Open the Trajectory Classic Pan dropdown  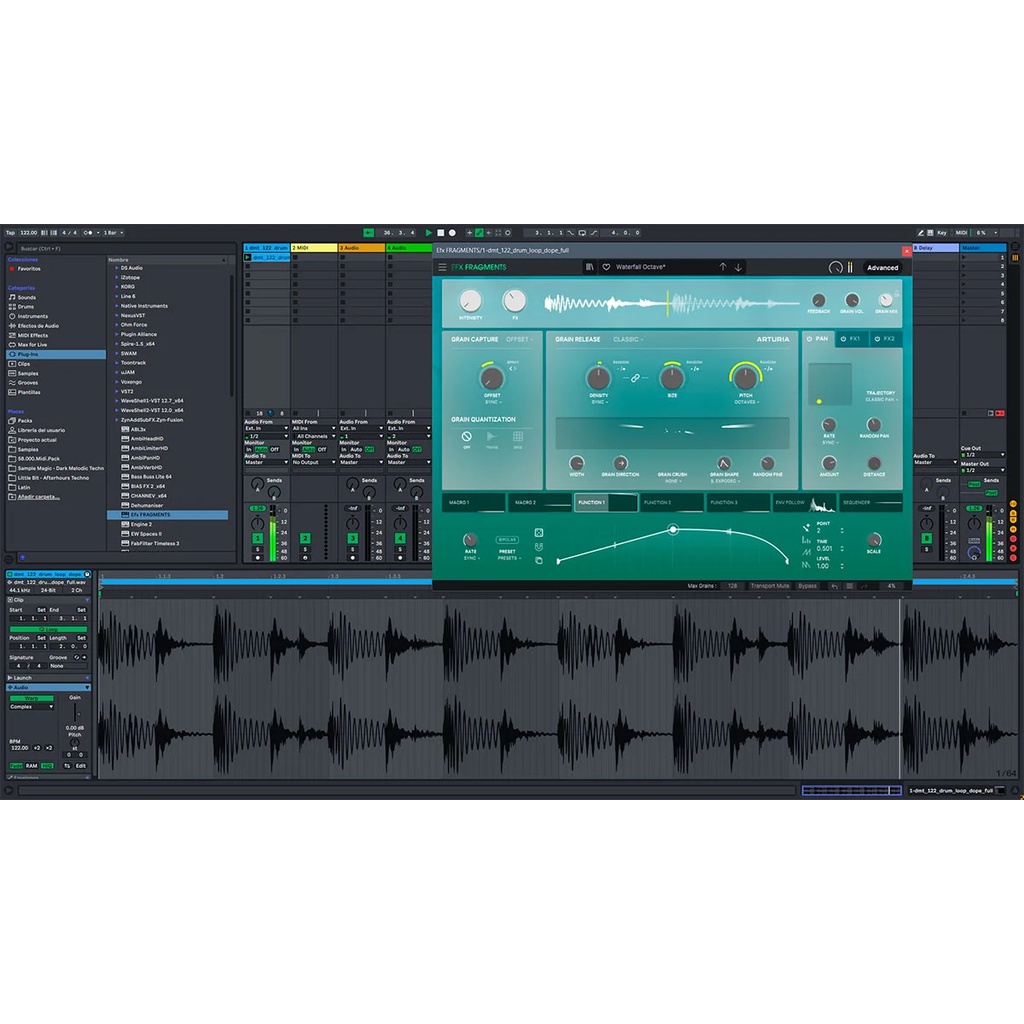881,400
